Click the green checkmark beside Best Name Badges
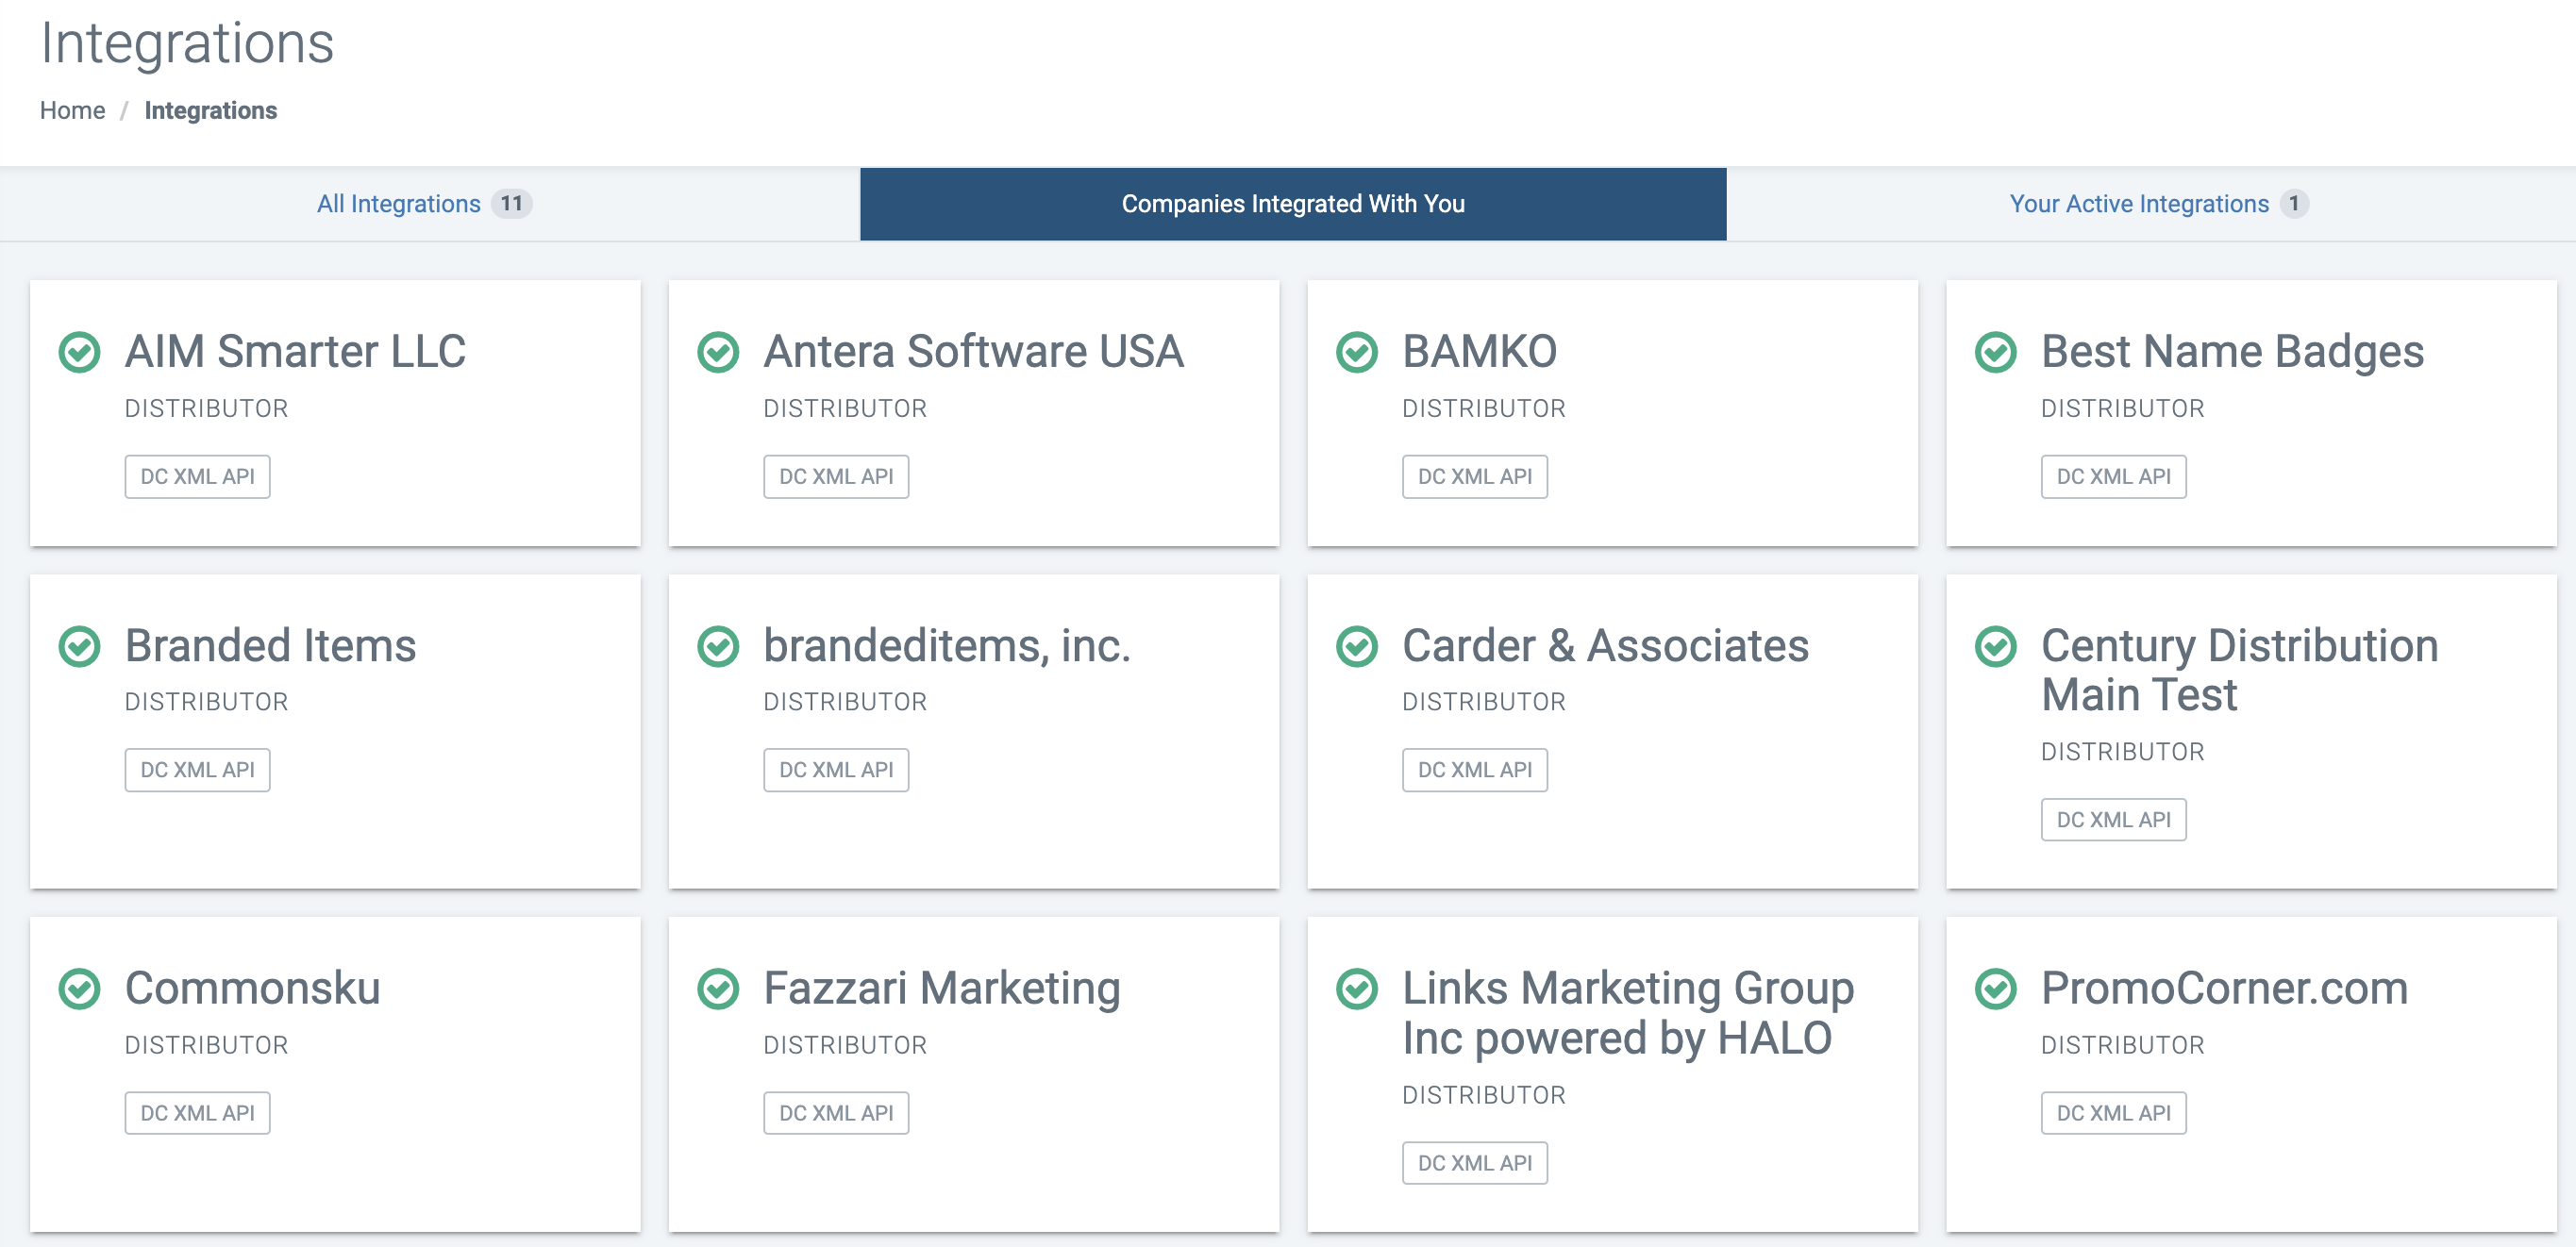Image resolution: width=2576 pixels, height=1247 pixels. pos(1996,352)
